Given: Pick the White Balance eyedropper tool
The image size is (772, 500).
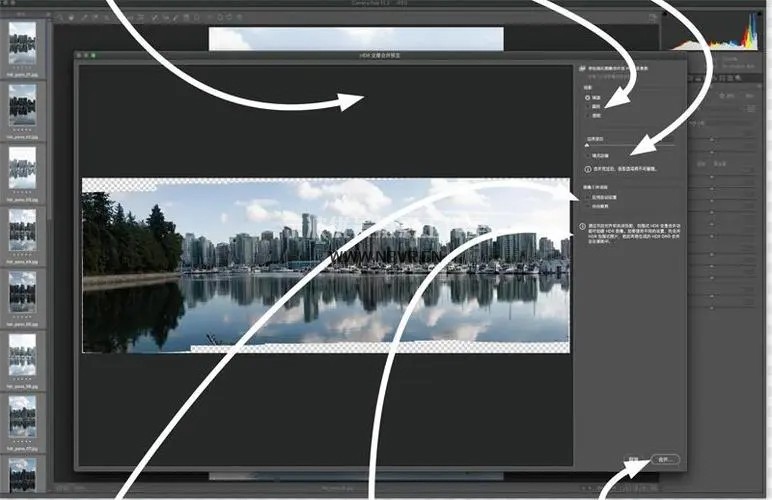Looking at the screenshot, I should click(85, 18).
